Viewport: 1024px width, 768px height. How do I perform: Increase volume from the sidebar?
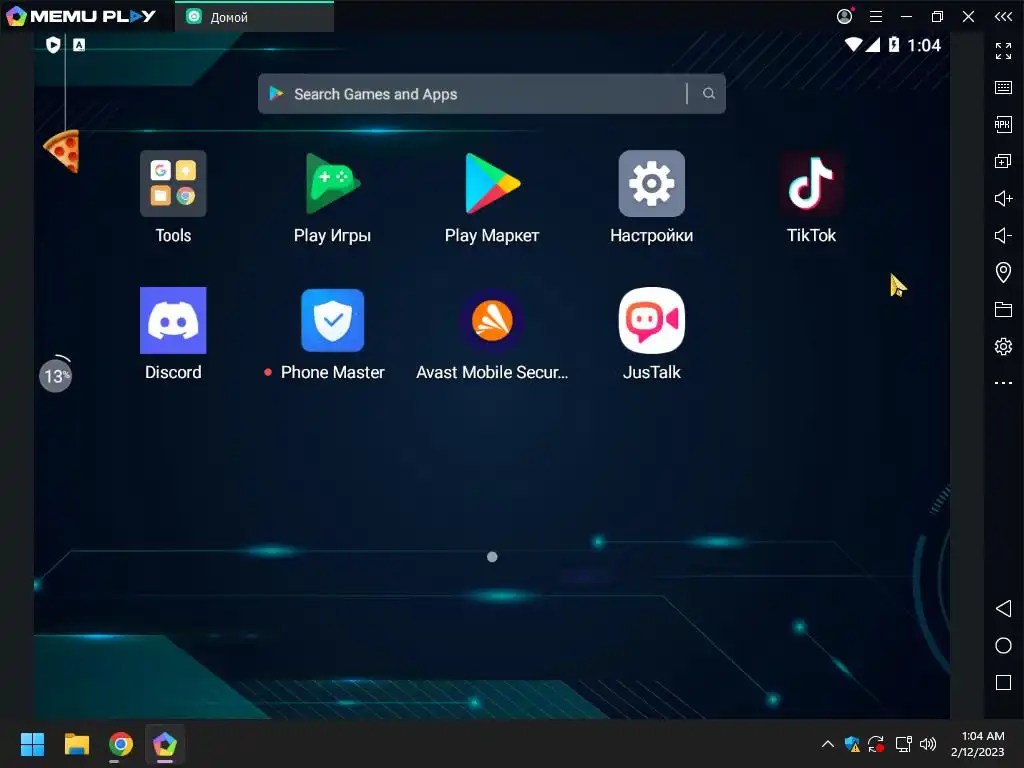[x=1003, y=198]
